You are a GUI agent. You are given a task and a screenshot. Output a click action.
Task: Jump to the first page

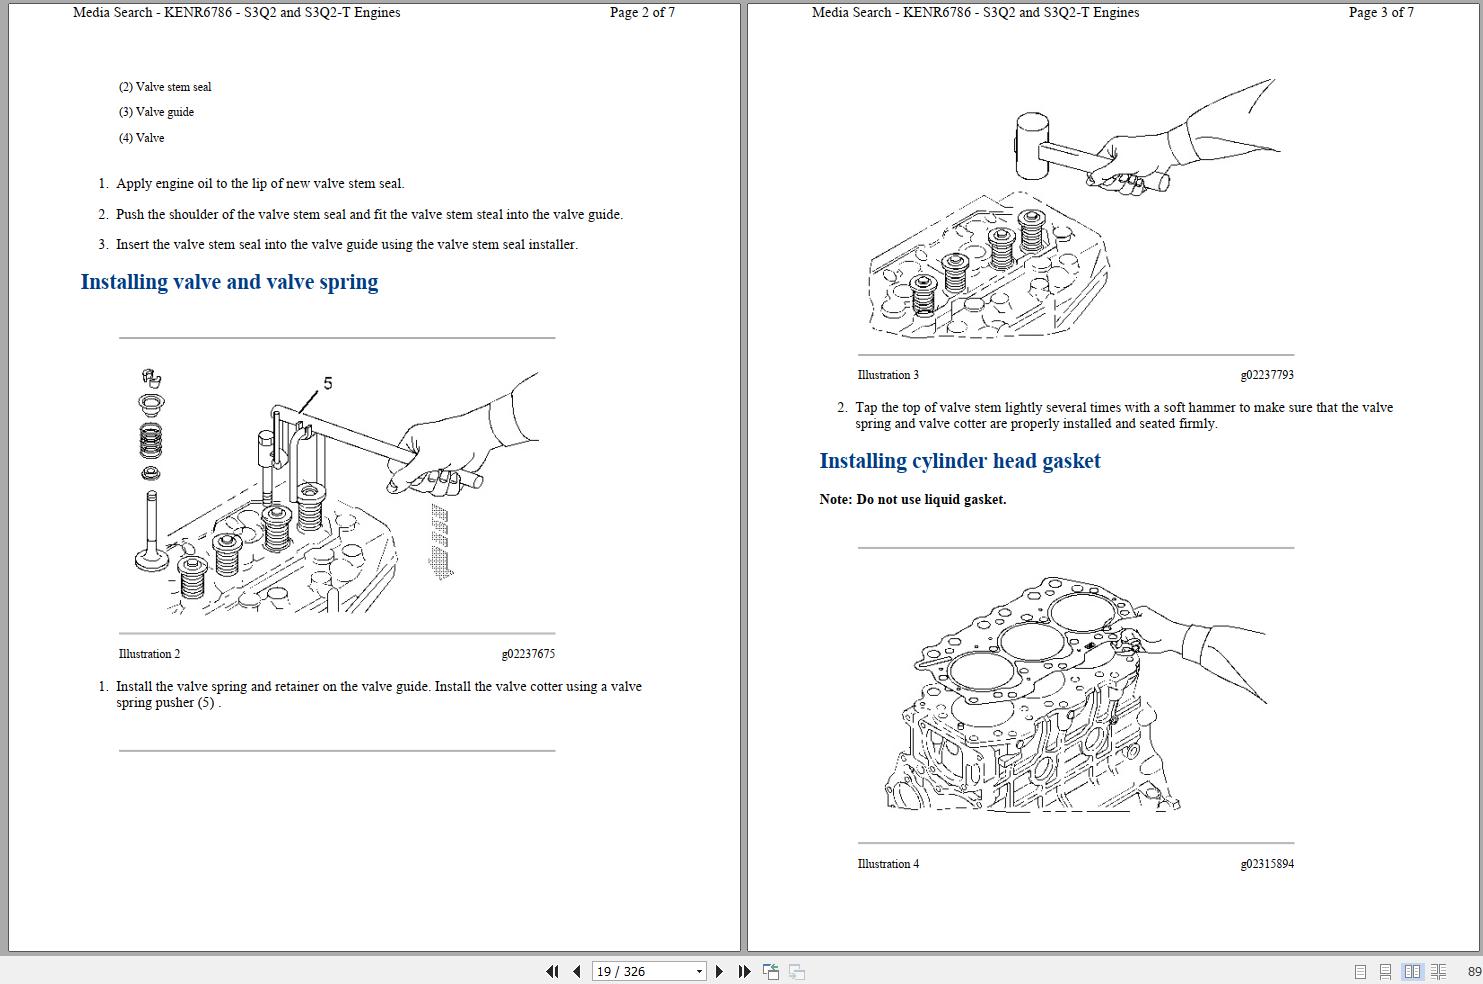click(x=553, y=971)
